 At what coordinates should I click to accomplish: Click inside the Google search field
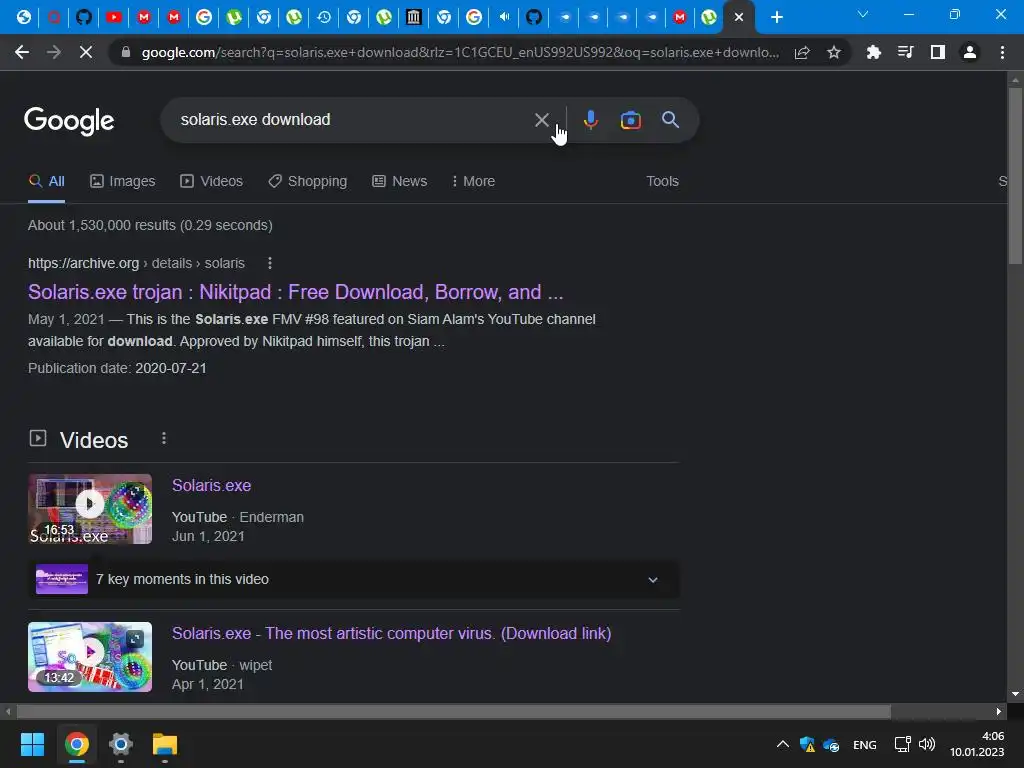(x=353, y=120)
